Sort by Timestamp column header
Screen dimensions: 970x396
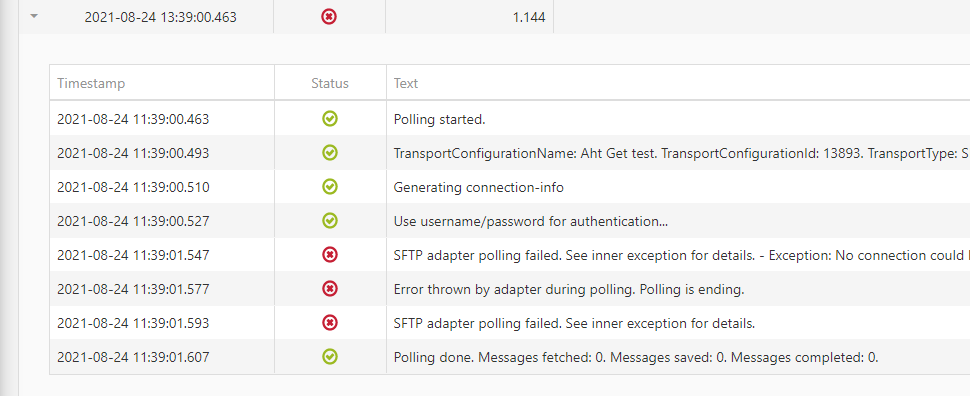(x=91, y=83)
